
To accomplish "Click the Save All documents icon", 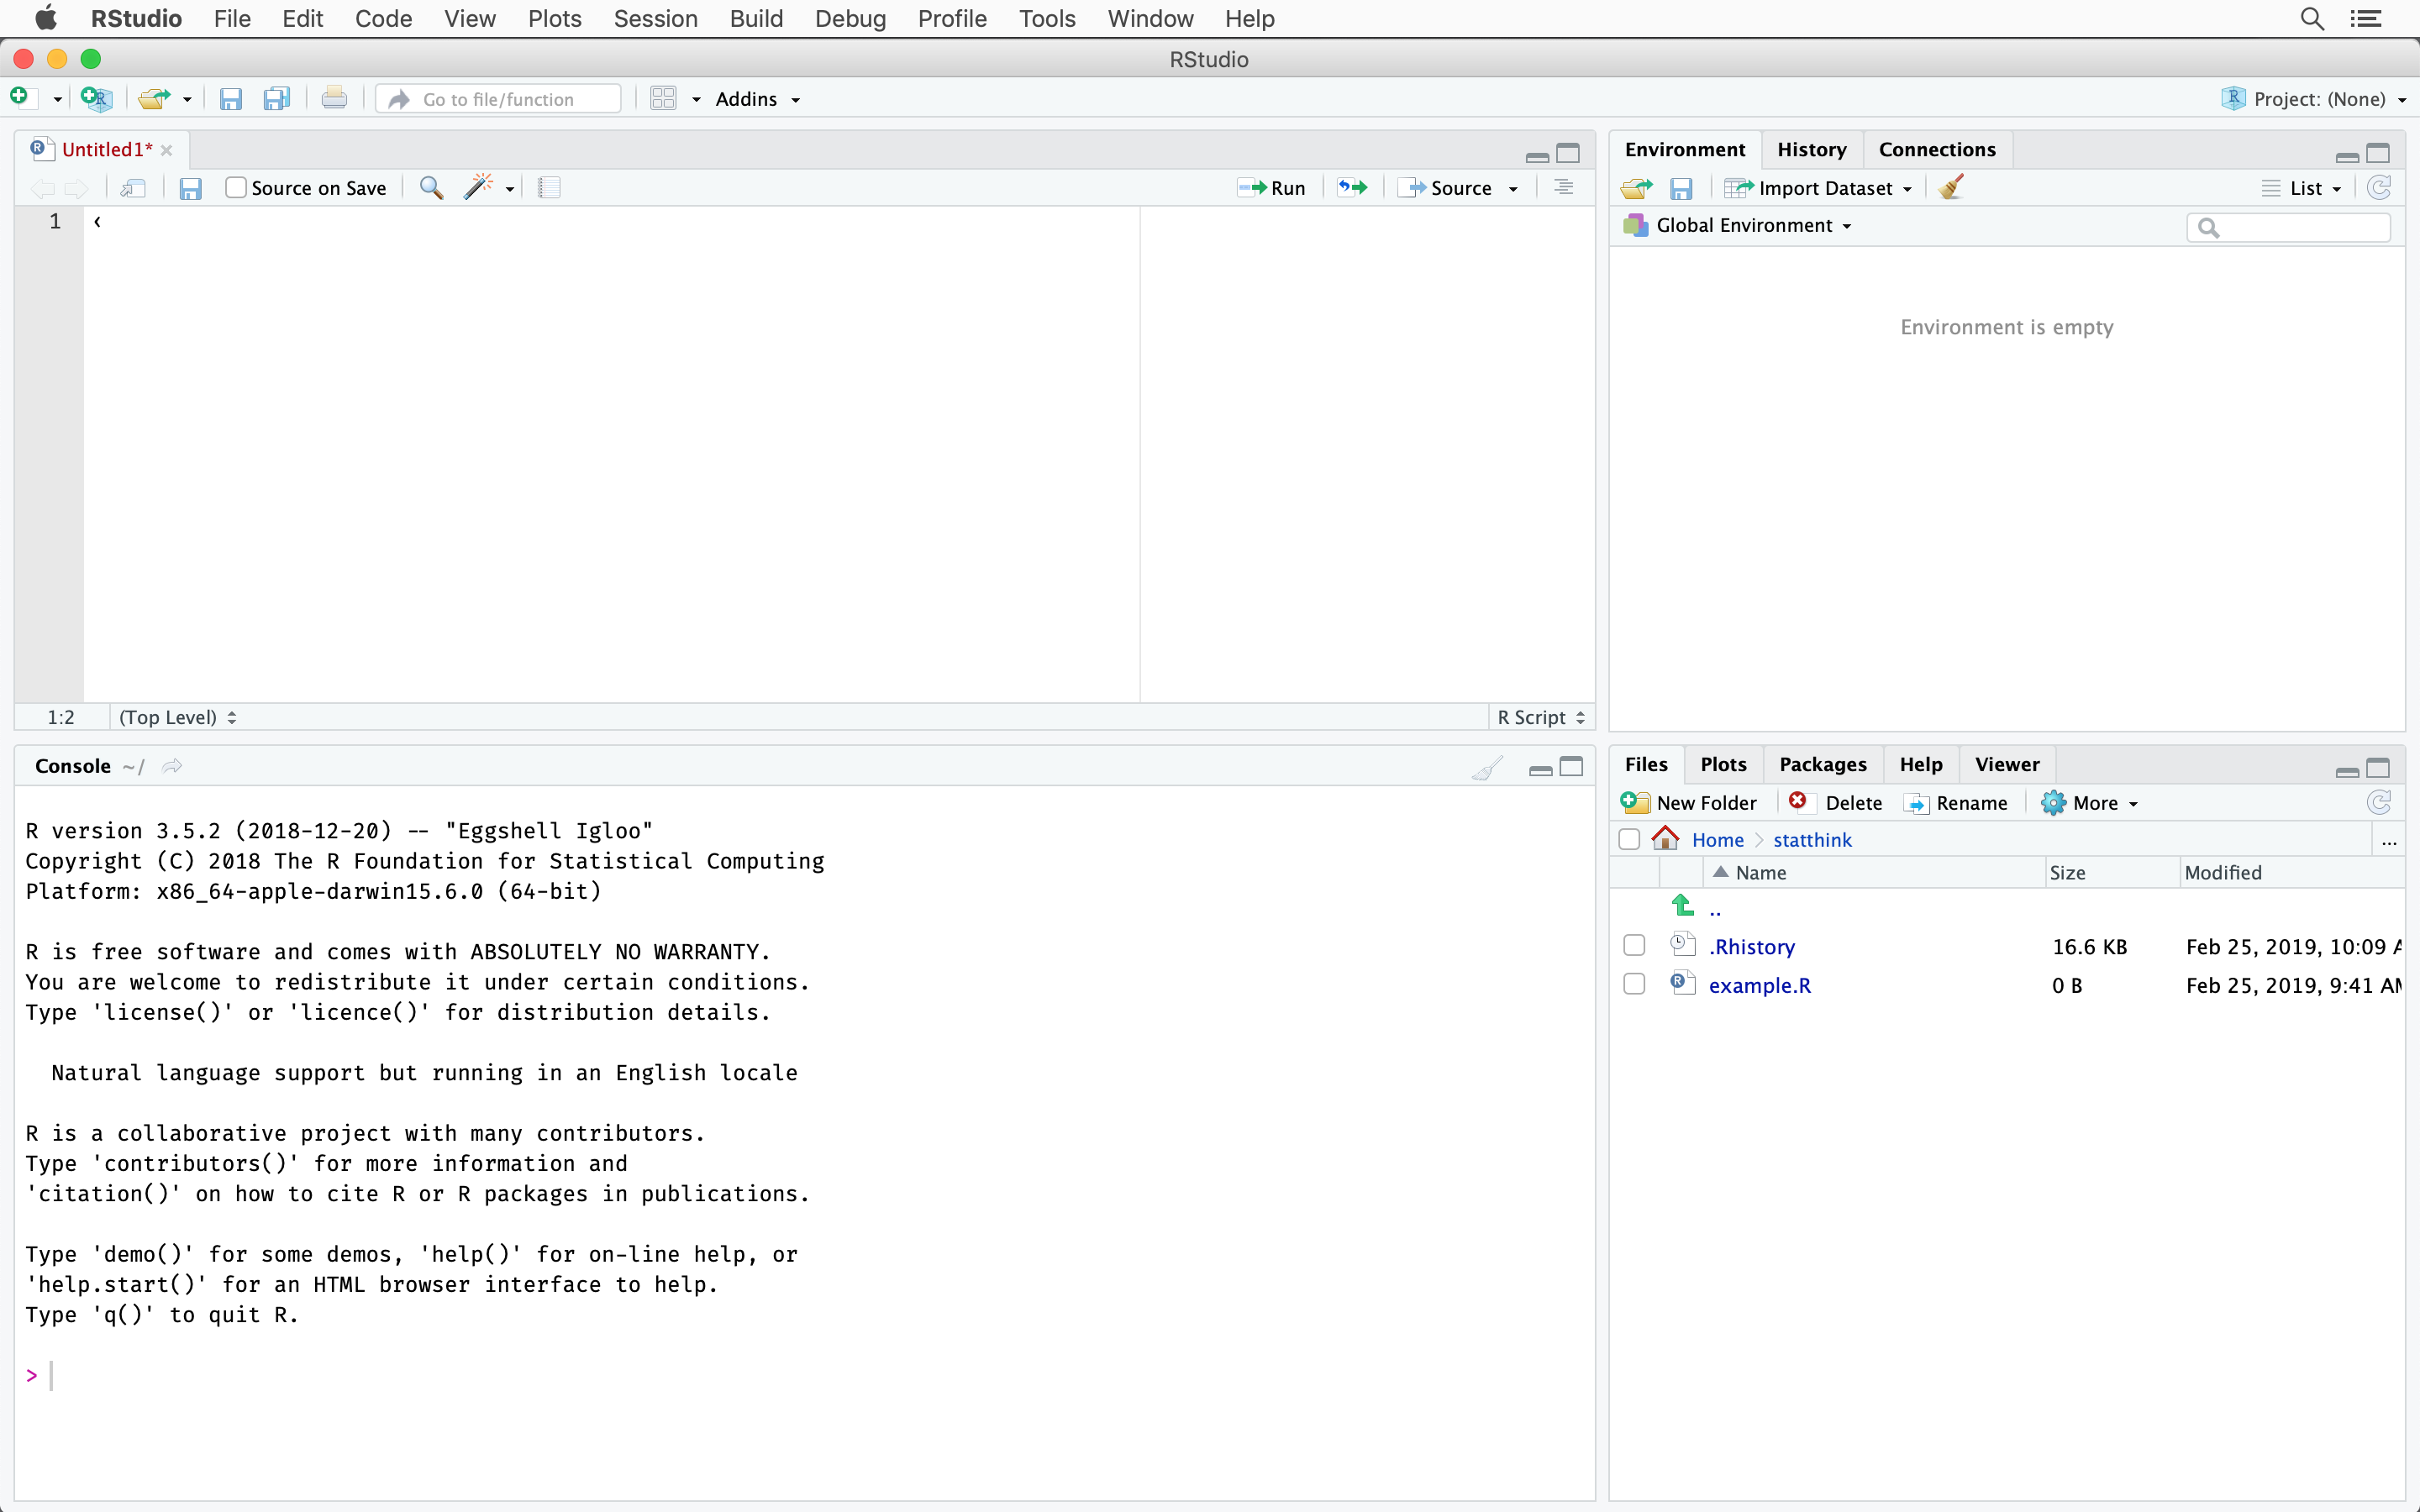I will [x=276, y=99].
